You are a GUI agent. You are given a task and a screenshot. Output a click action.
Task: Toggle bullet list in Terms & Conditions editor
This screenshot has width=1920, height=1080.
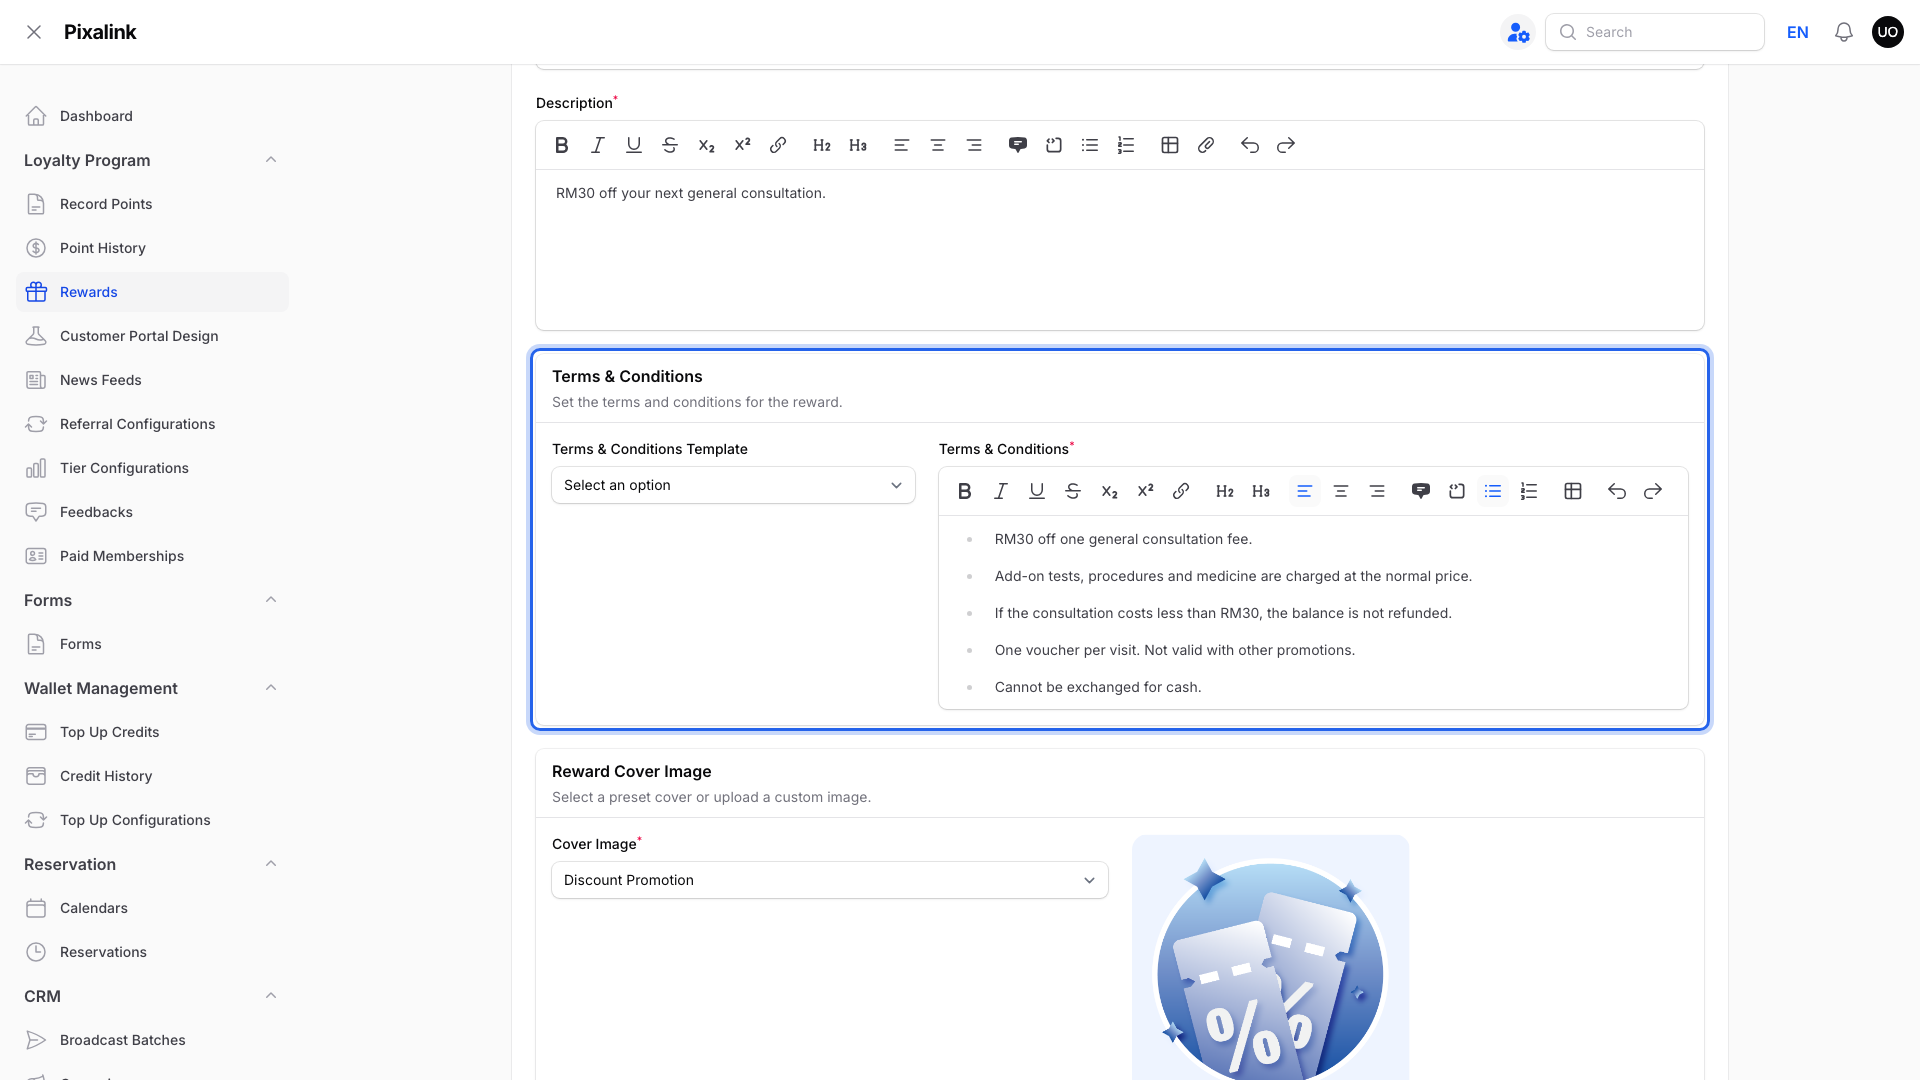coord(1493,491)
